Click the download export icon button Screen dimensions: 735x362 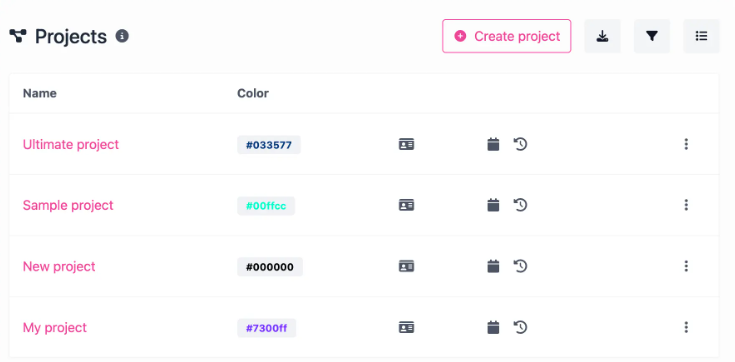pos(602,36)
